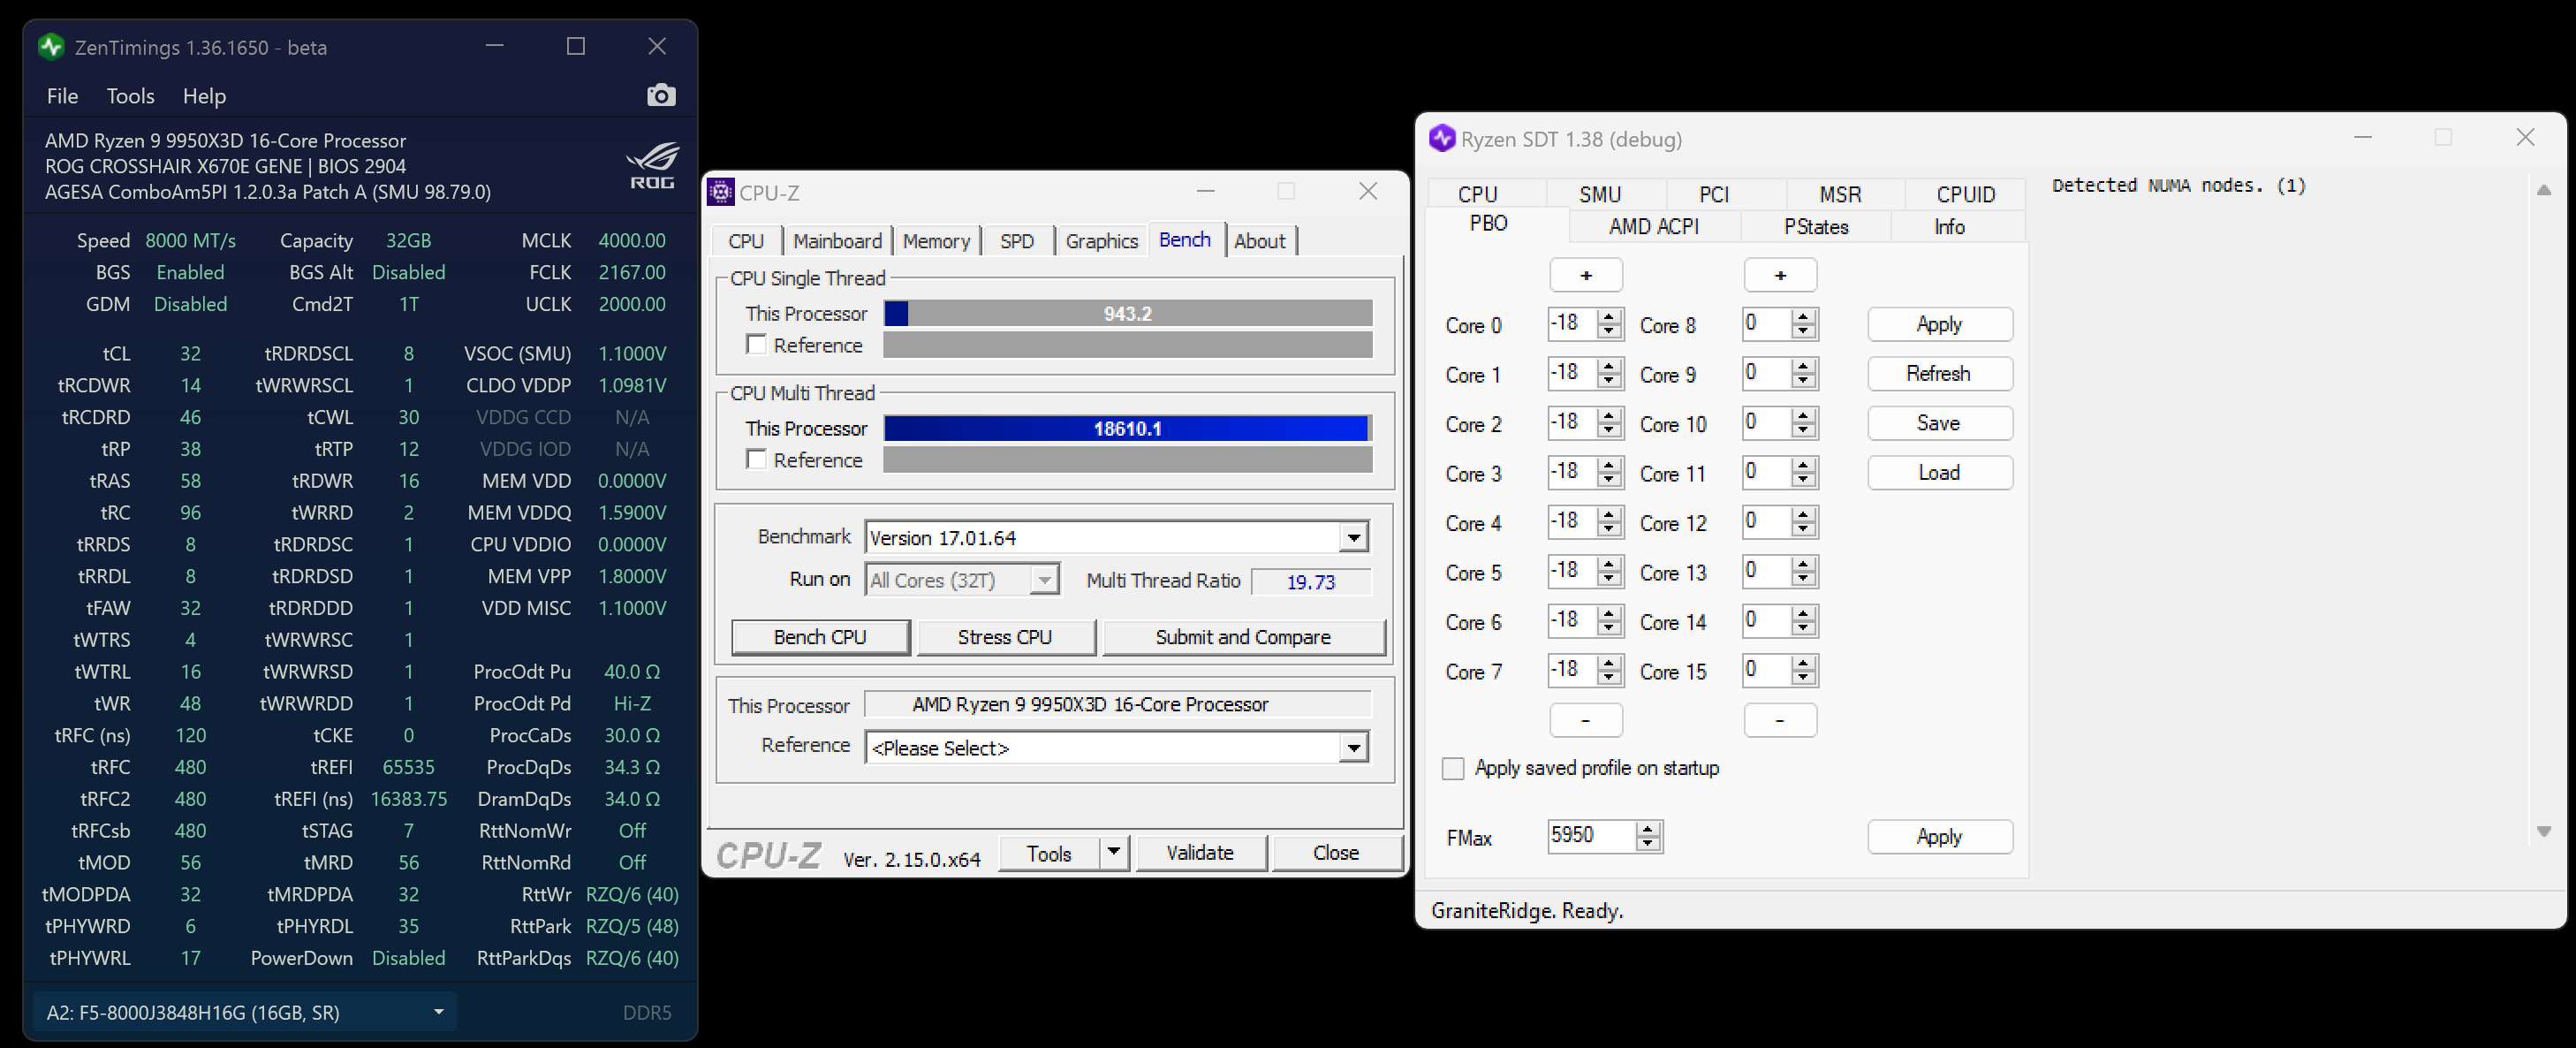Click the Ryzen SDT purple app icon

pos(1442,138)
